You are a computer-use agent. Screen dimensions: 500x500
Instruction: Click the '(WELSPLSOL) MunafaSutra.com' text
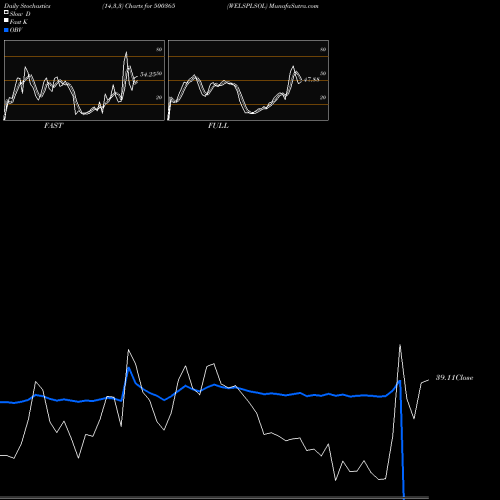click(273, 6)
